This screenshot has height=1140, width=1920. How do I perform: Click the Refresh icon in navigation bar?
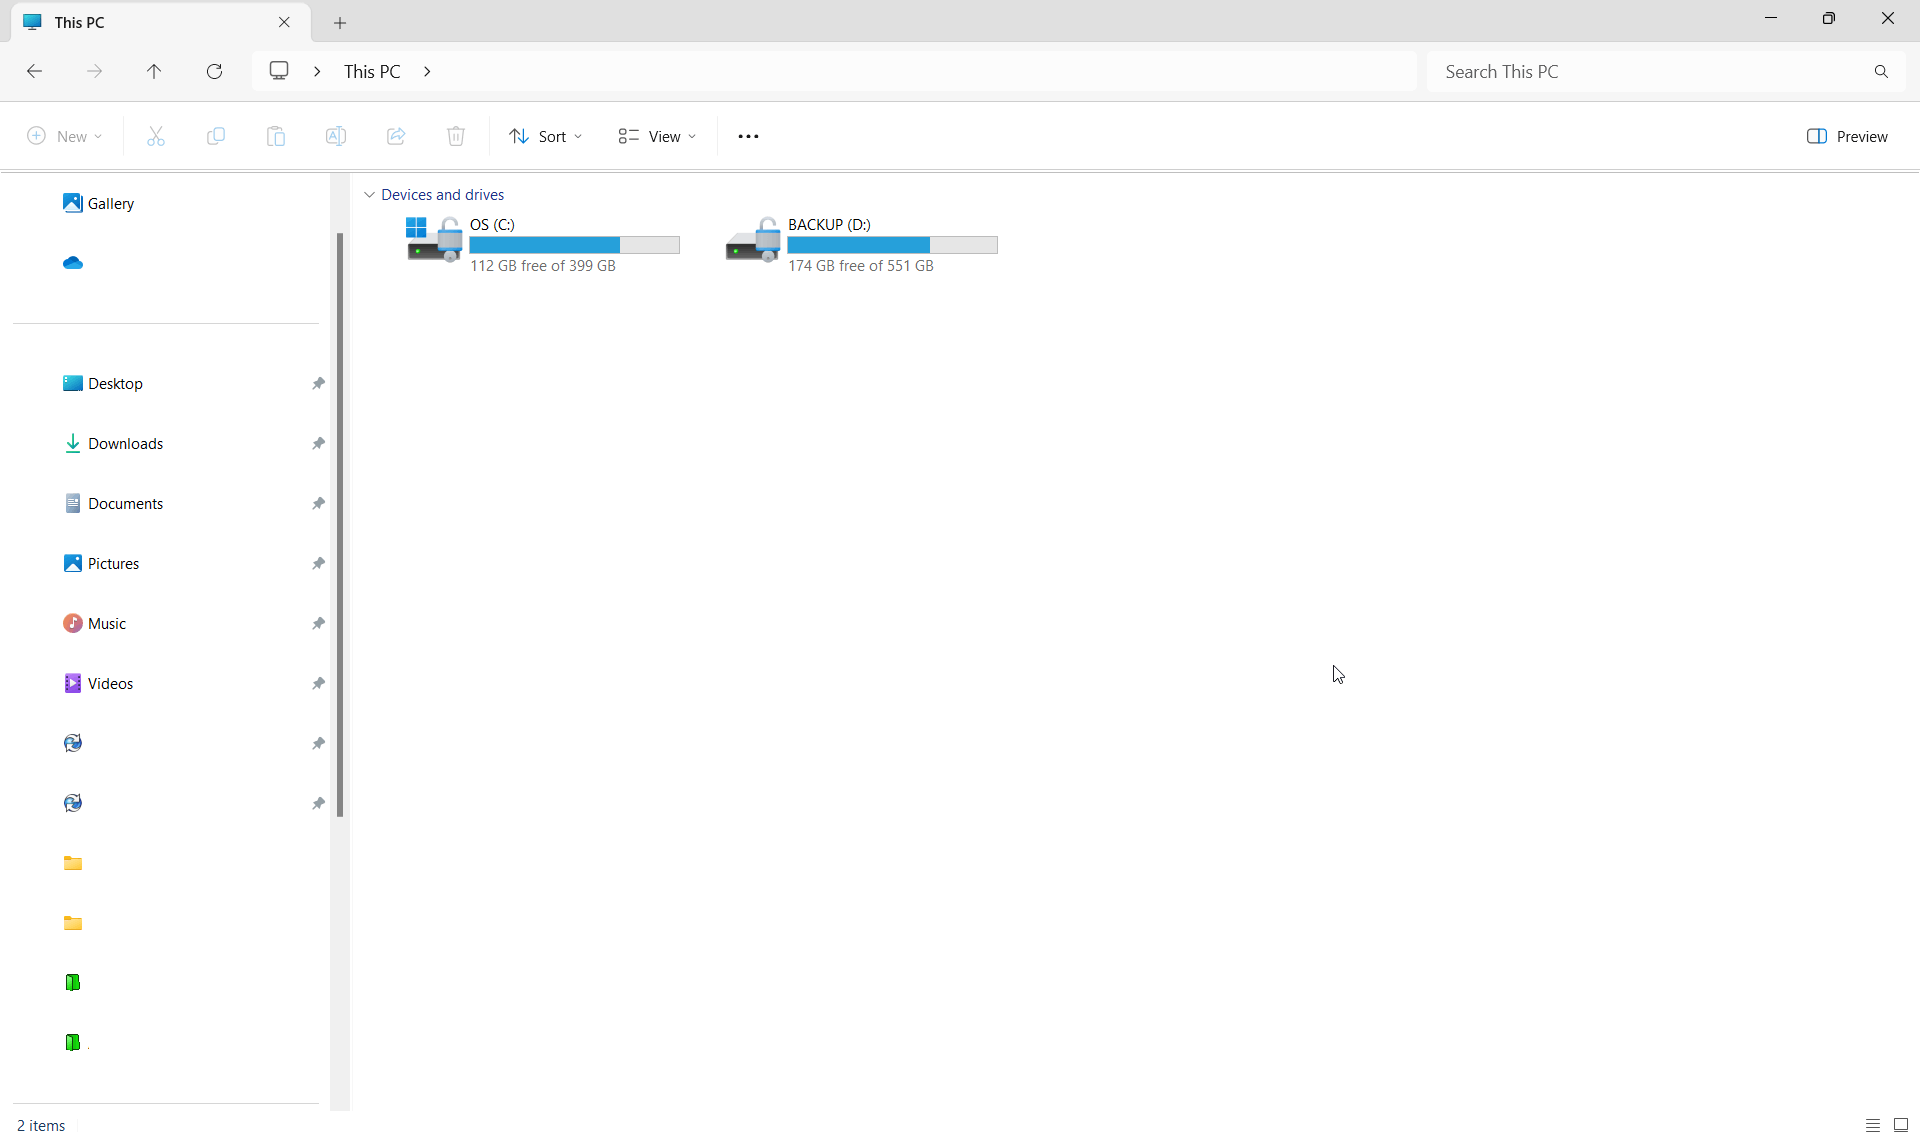pos(214,71)
